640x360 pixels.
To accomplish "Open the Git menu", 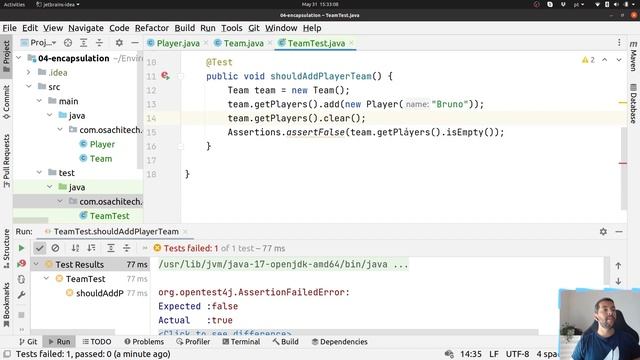I will pyautogui.click(x=254, y=28).
